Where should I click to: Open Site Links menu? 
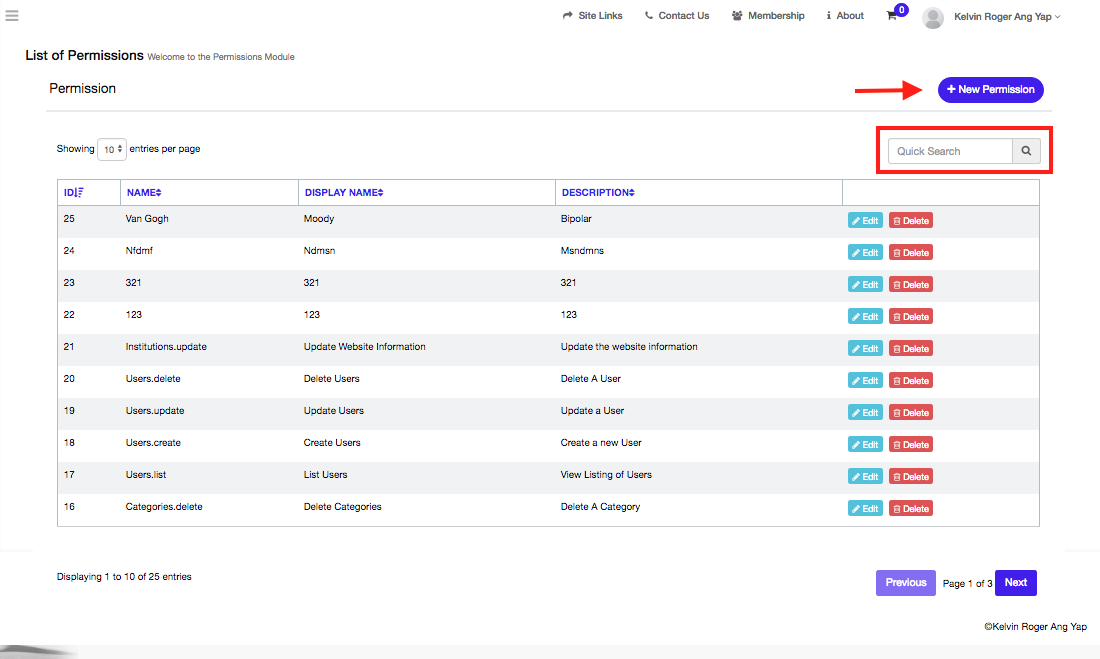pos(593,16)
